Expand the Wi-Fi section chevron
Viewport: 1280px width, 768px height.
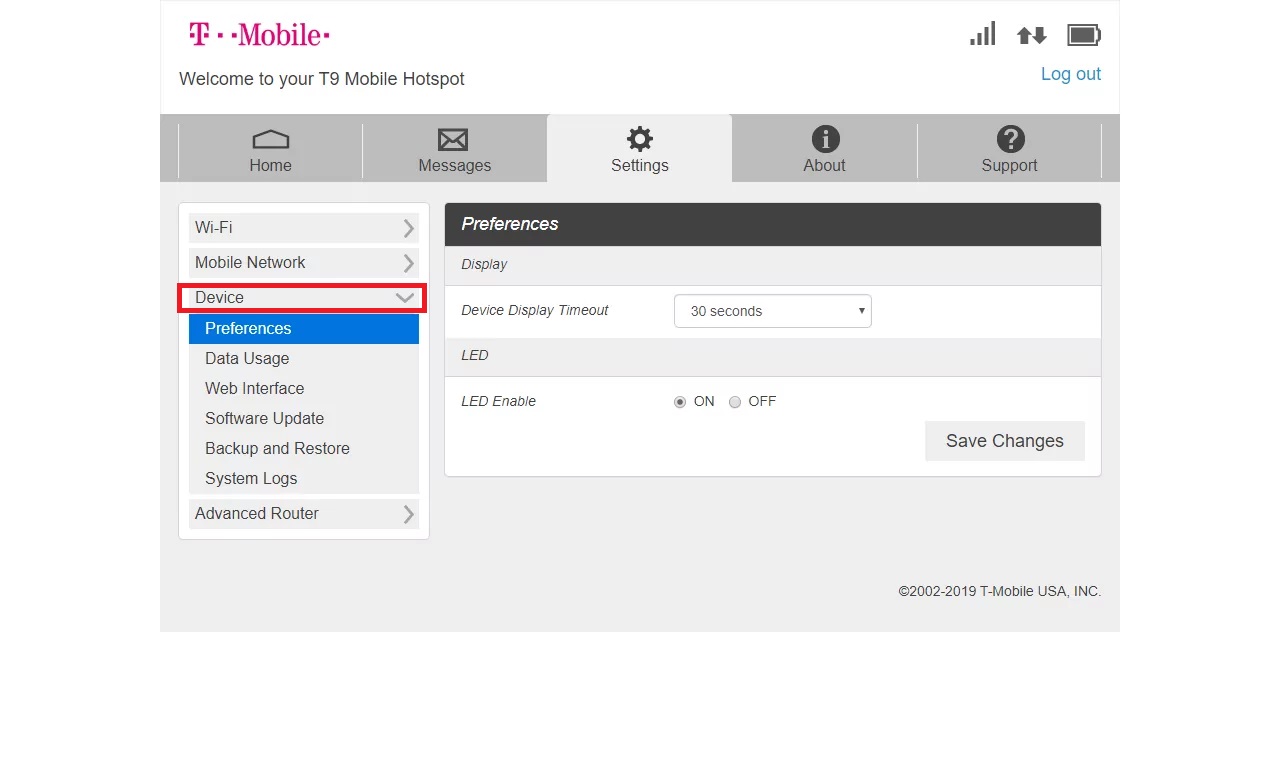(x=408, y=229)
